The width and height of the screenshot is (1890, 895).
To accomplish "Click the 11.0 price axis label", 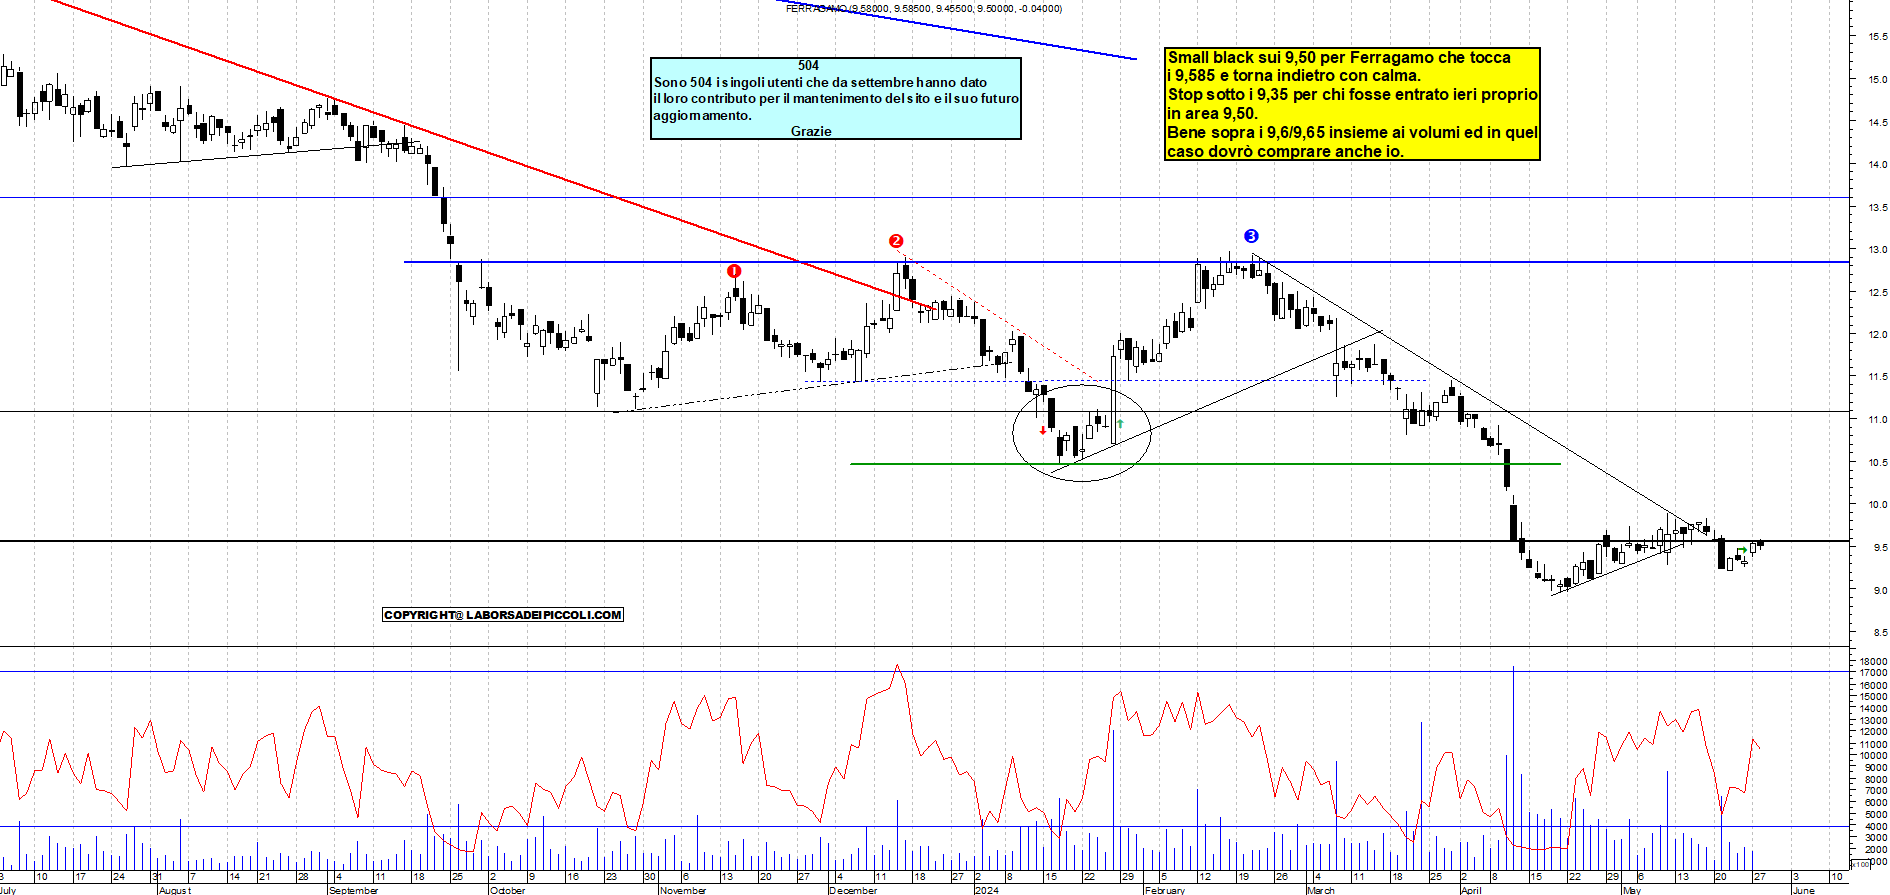I will click(x=1877, y=419).
